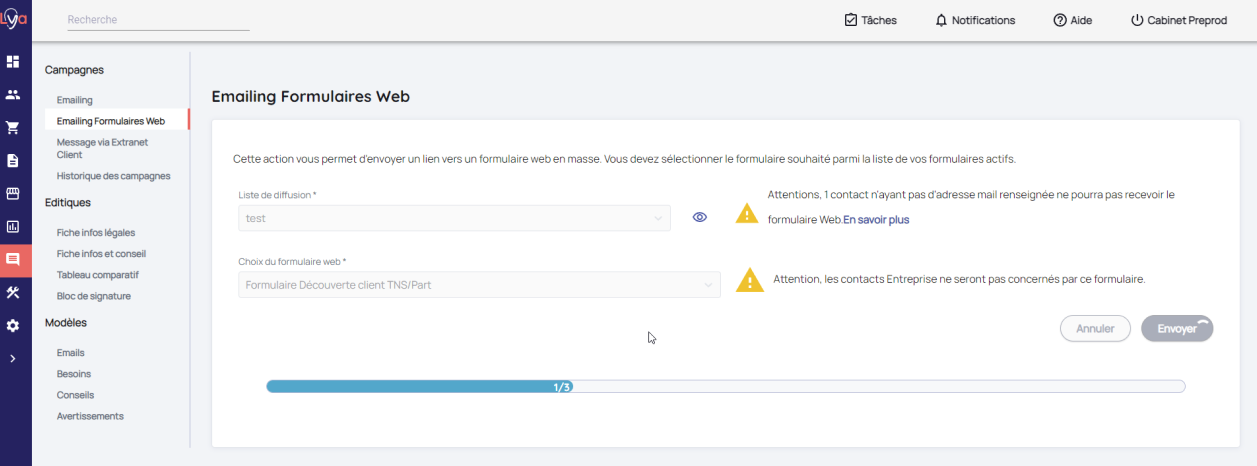Click the Annuler button
This screenshot has height=466, width=1257.
pos(1095,328)
